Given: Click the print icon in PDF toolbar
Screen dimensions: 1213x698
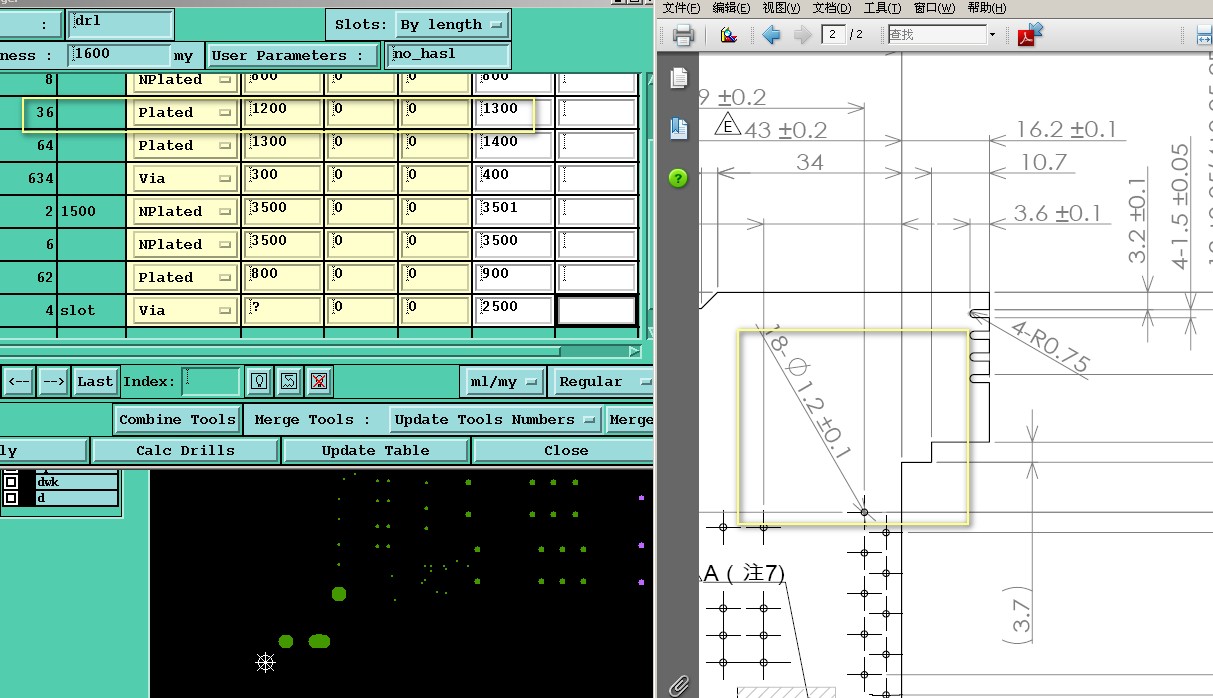Looking at the screenshot, I should pos(683,36).
